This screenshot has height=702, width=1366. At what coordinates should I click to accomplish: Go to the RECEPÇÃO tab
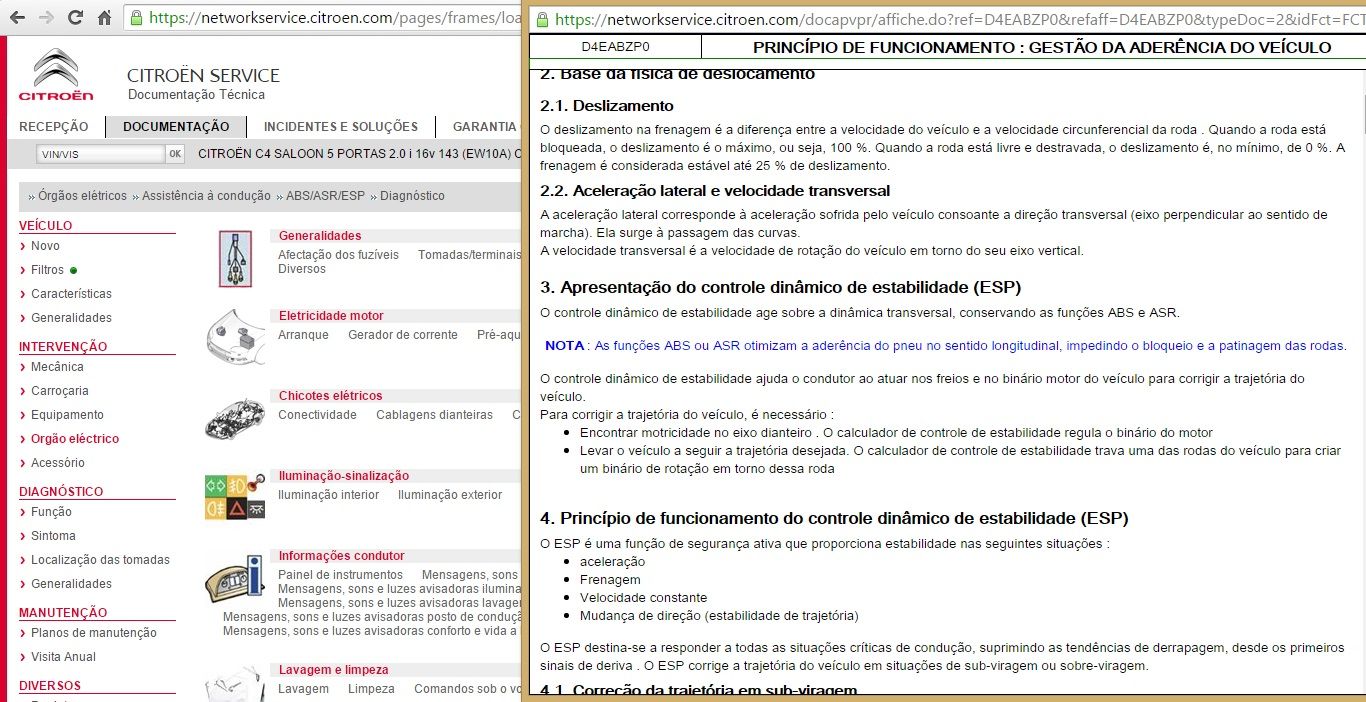pos(54,127)
